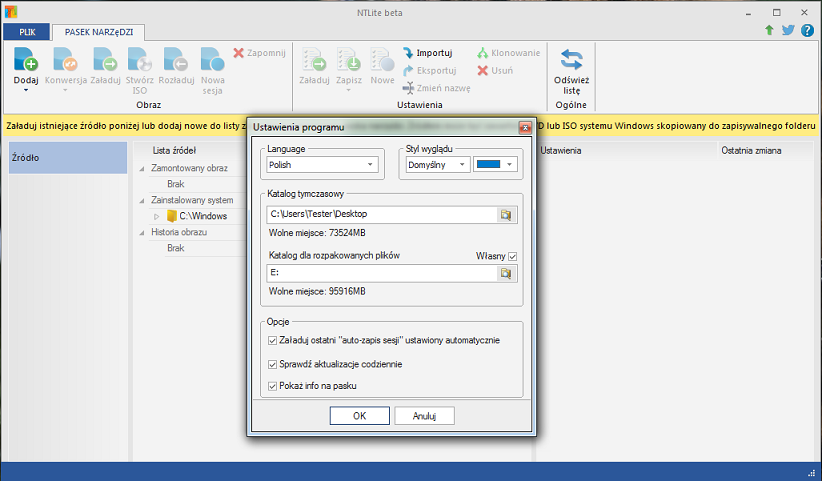Click Załaduj icon in Ustawienia group
Screen dimensions: 822x481
coord(314,59)
